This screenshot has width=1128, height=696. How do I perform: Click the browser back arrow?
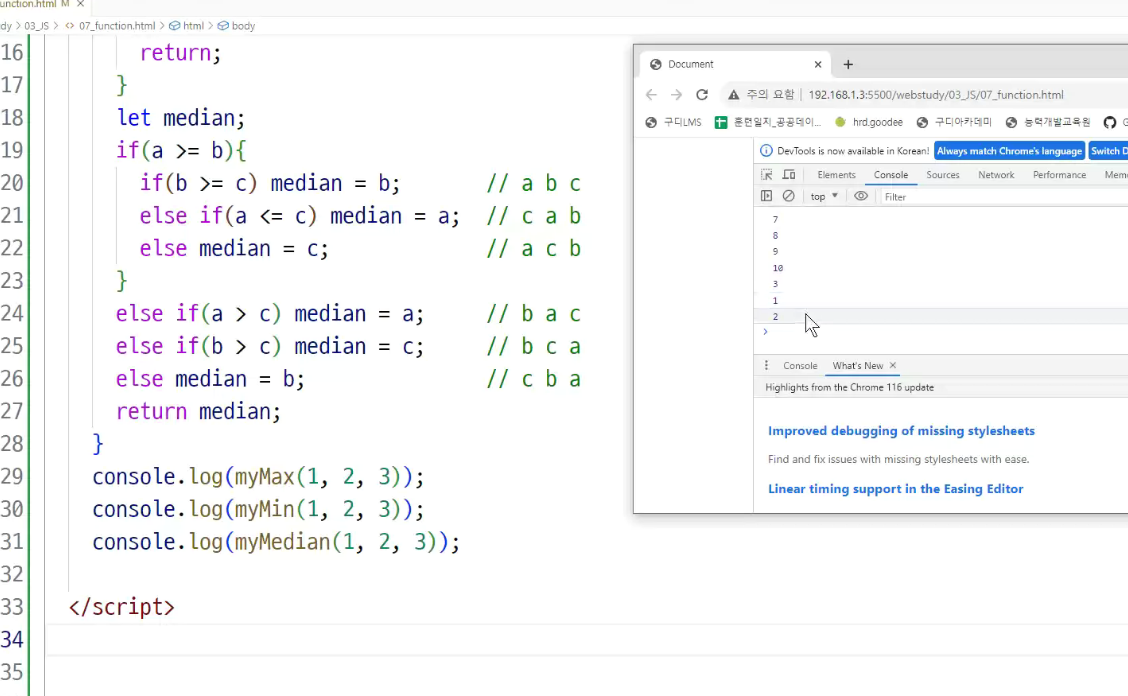tap(651, 95)
